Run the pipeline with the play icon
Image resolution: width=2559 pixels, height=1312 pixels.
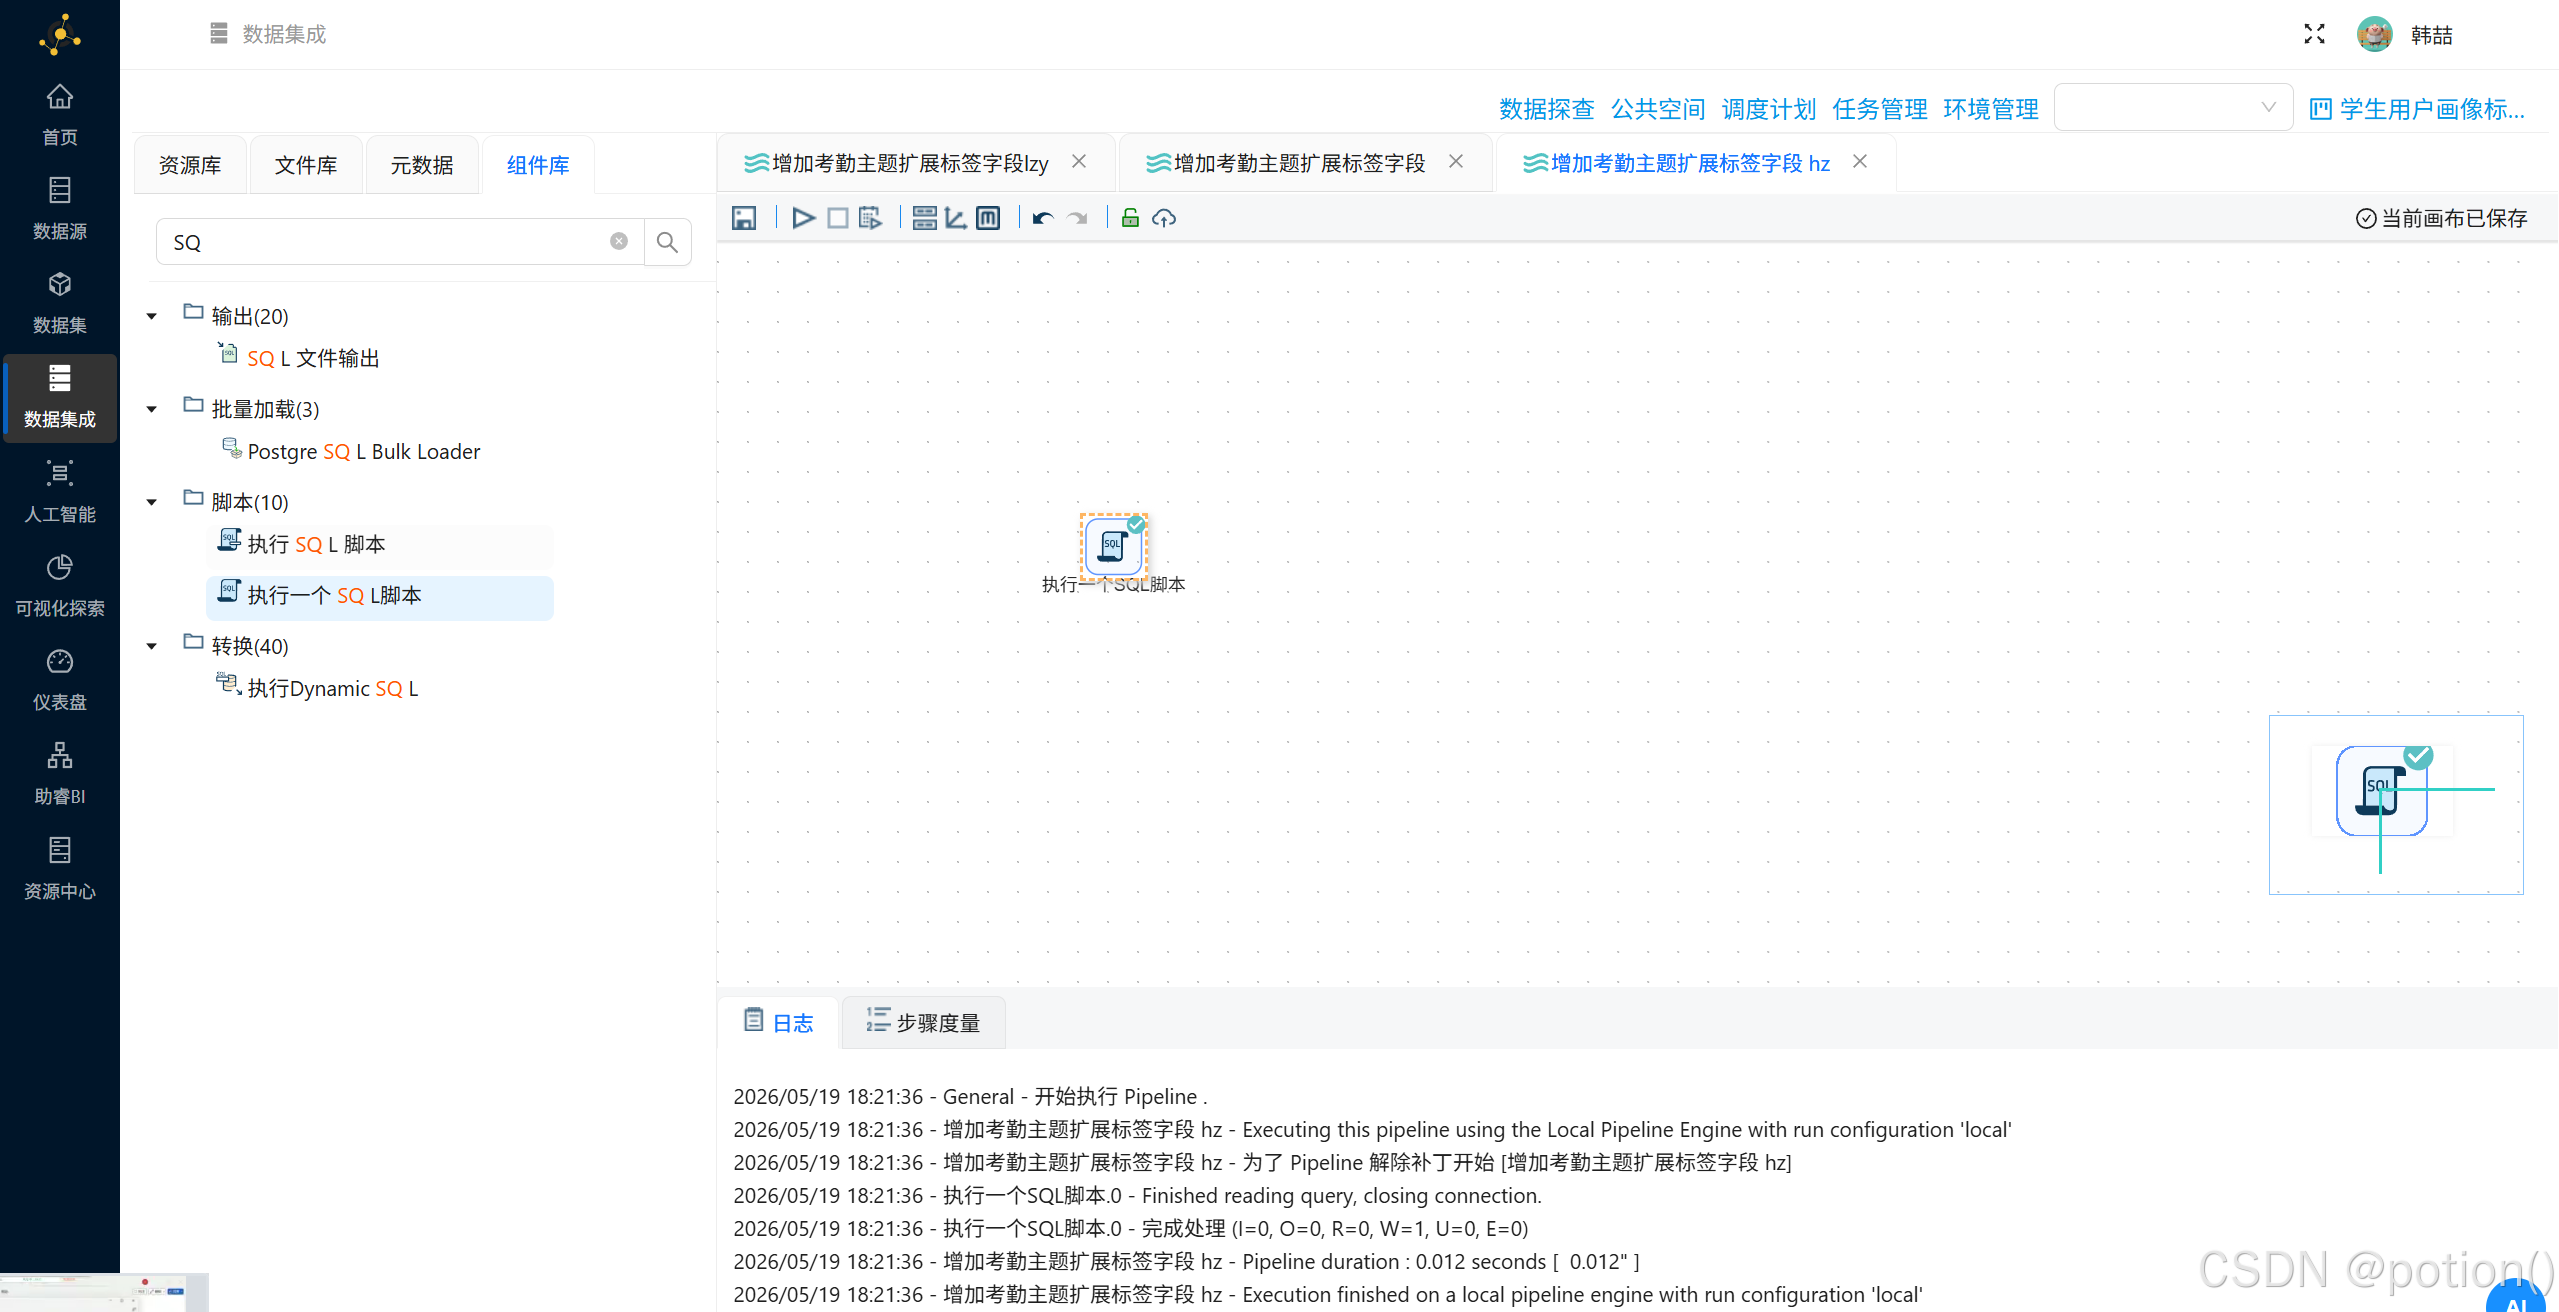(803, 218)
